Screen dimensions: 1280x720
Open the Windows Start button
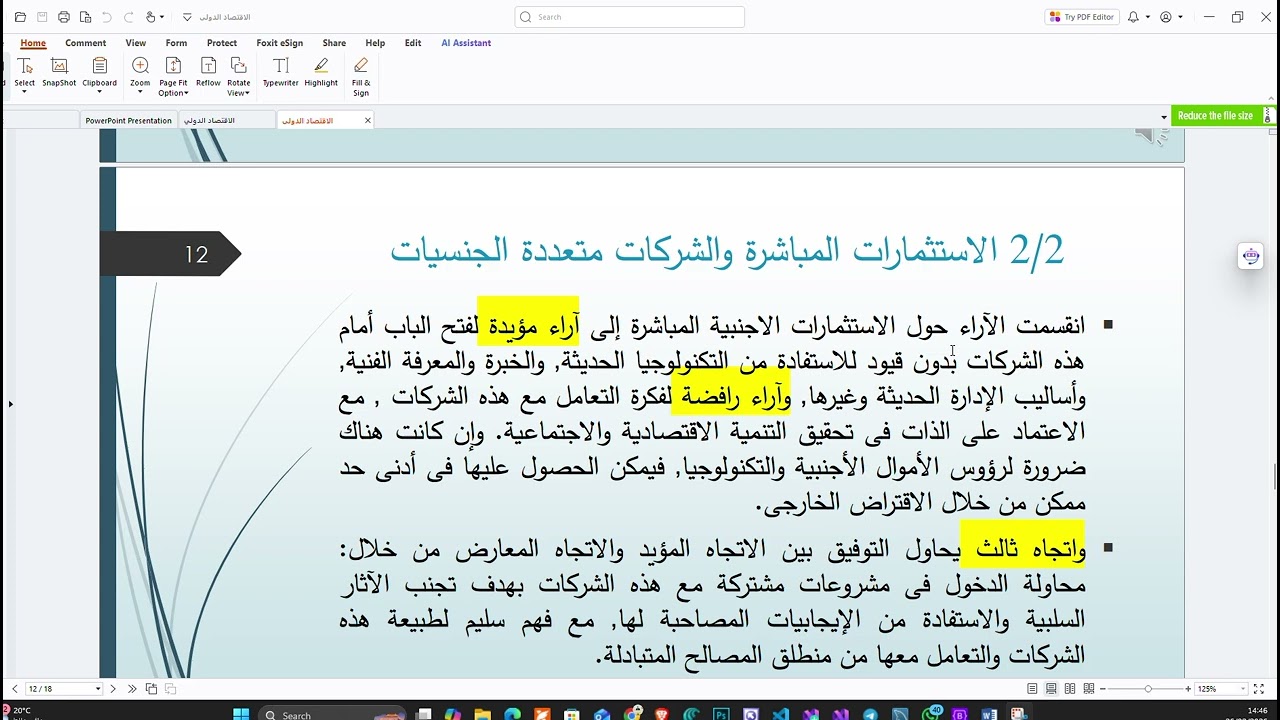coord(240,714)
